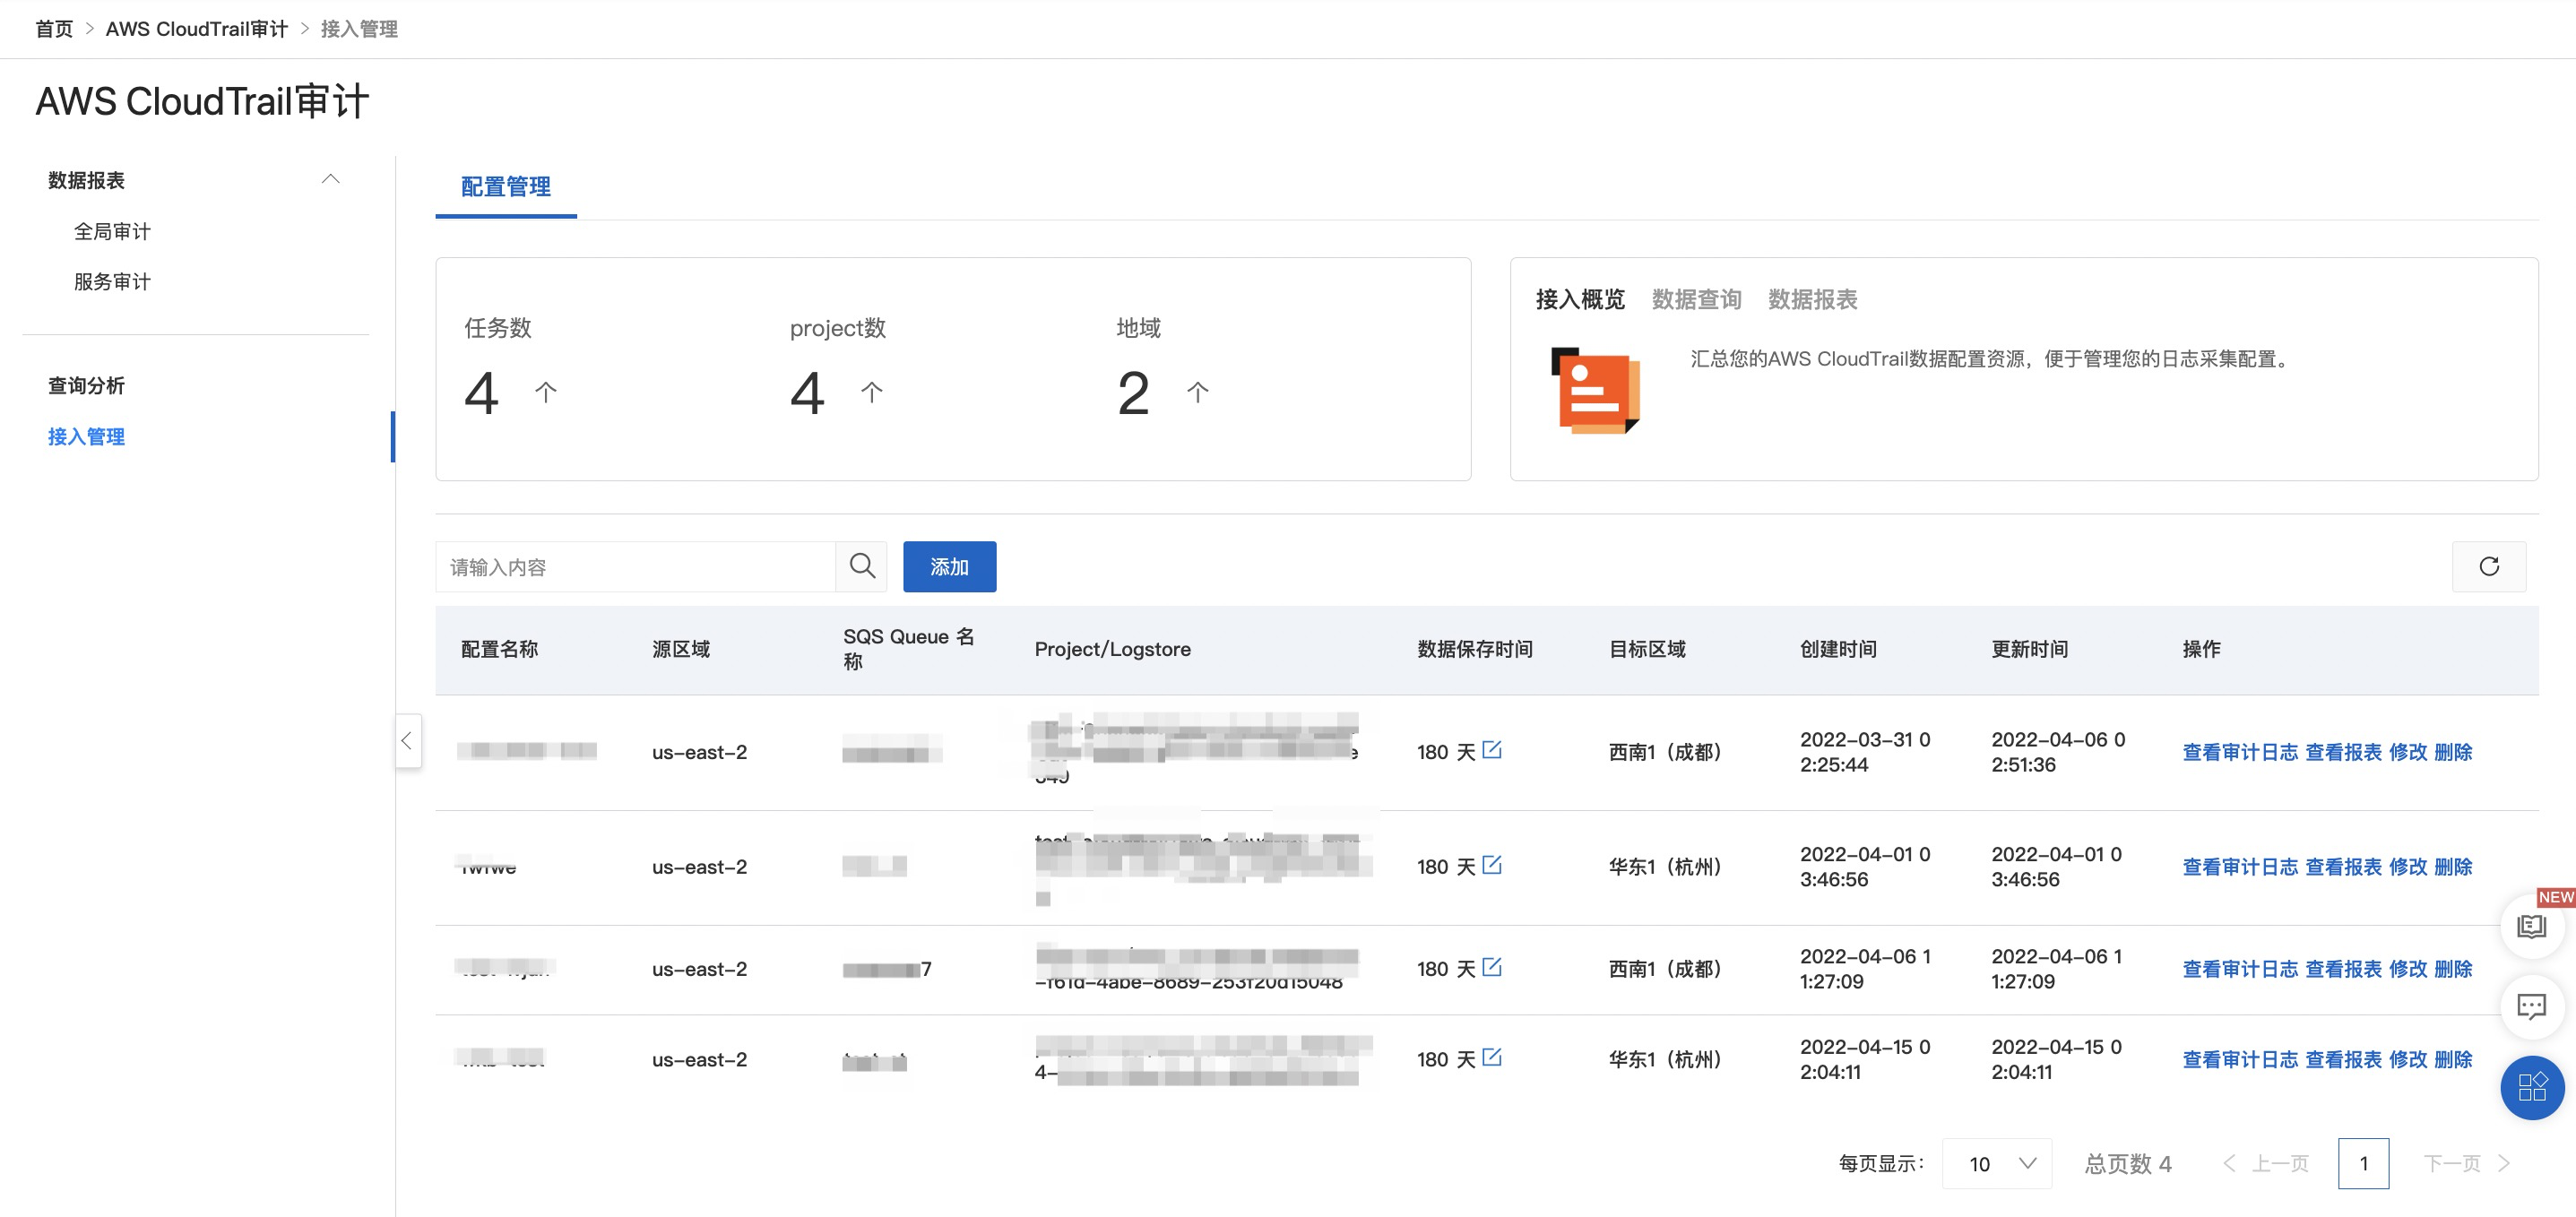This screenshot has width=2576, height=1217.
Task: View audit logs for the 2022-04-06 1:27:09 row
Action: (x=2240, y=969)
